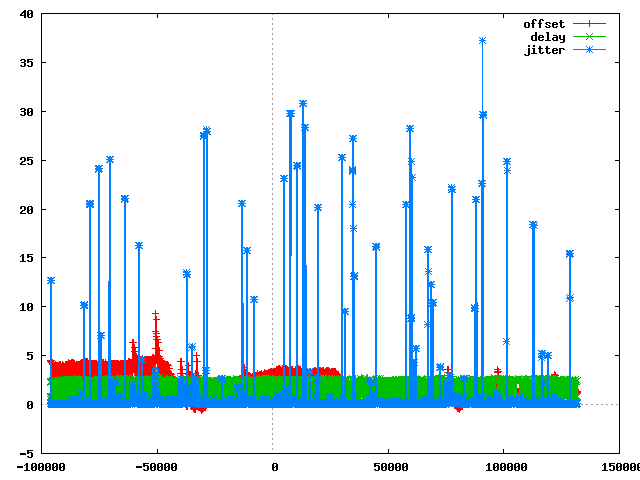Click the y-axis label 20
Screen dimensions: 640x480
pyautogui.click(x=26, y=209)
